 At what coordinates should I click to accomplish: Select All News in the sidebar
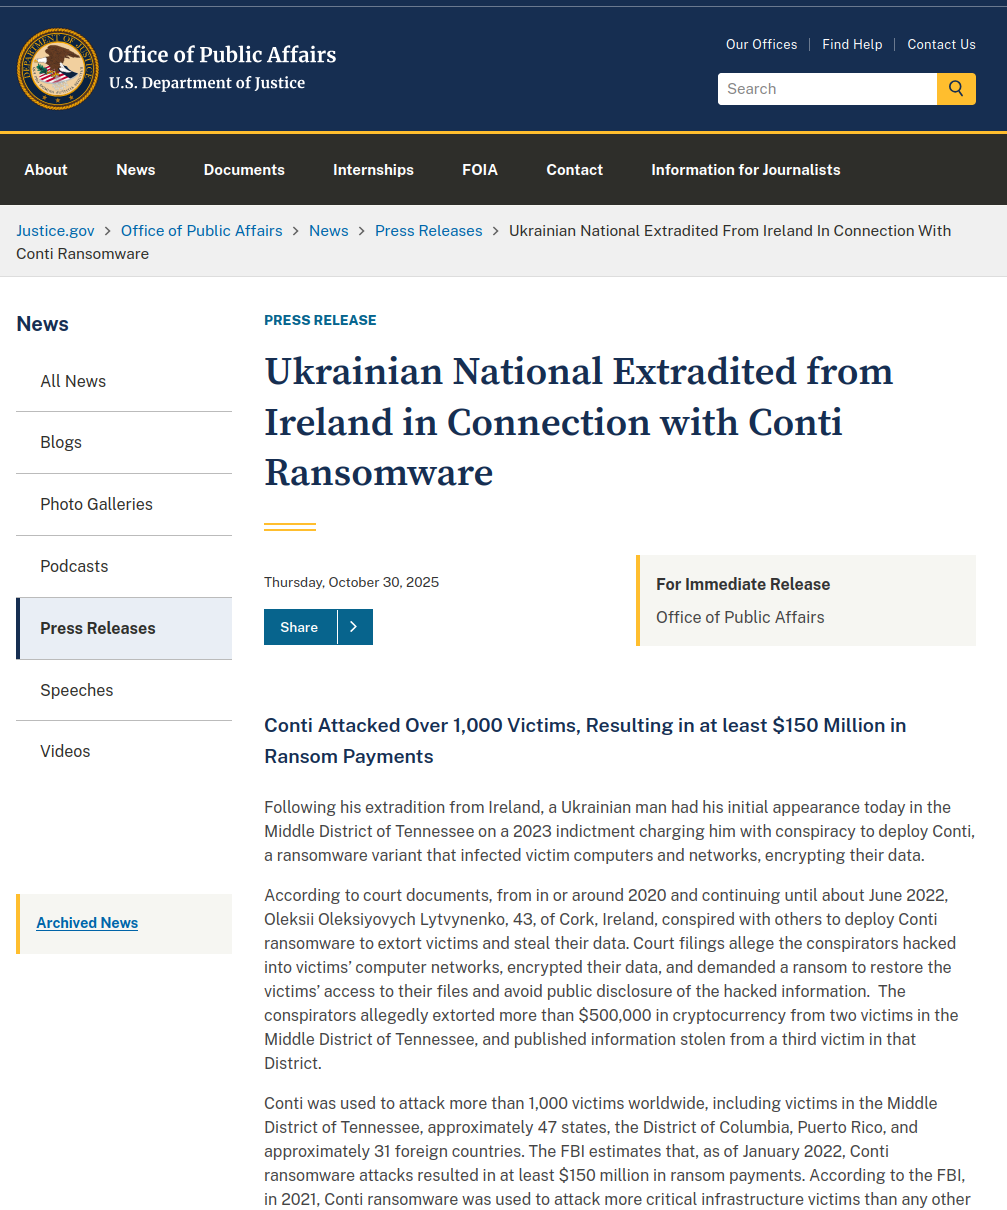pyautogui.click(x=124, y=381)
